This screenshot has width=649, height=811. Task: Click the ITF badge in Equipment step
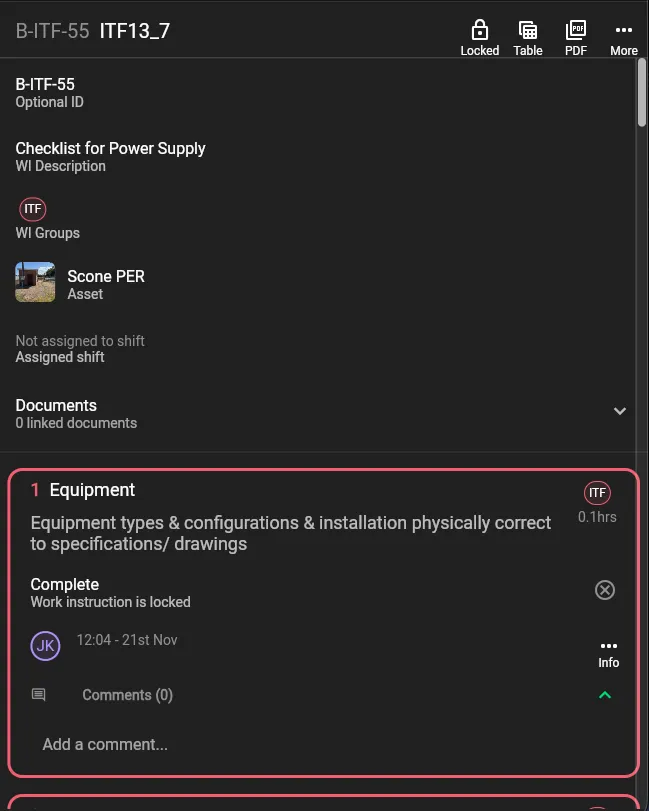[x=597, y=493]
